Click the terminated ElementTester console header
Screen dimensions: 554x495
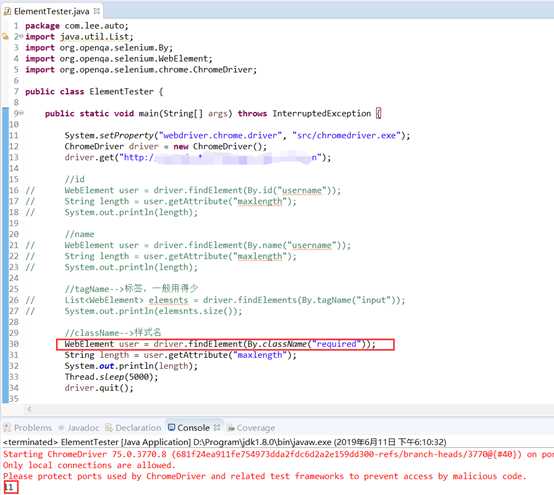click(225, 442)
